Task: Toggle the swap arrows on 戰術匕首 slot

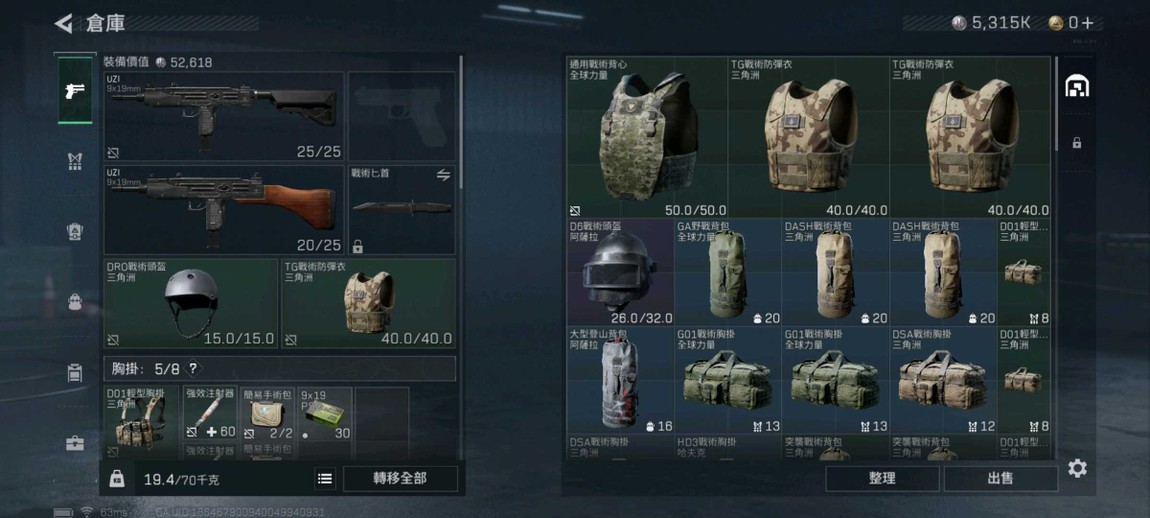Action: 443,175
